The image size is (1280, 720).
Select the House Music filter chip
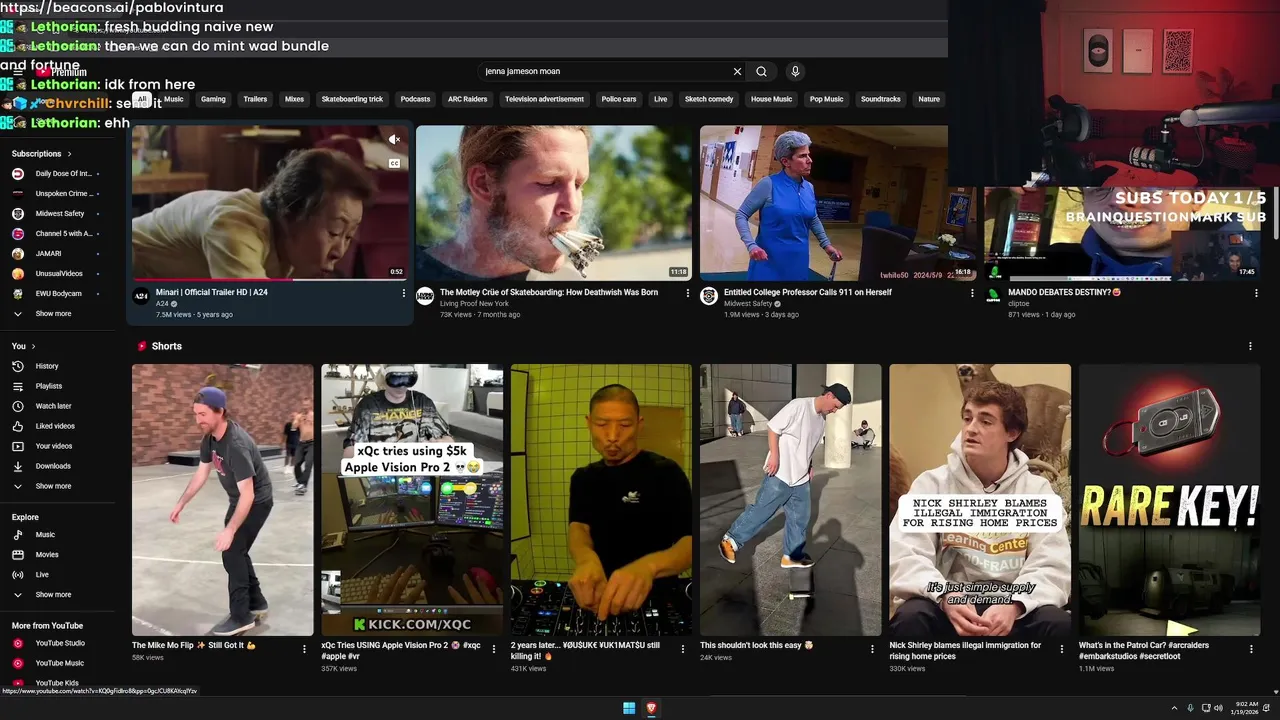771,99
